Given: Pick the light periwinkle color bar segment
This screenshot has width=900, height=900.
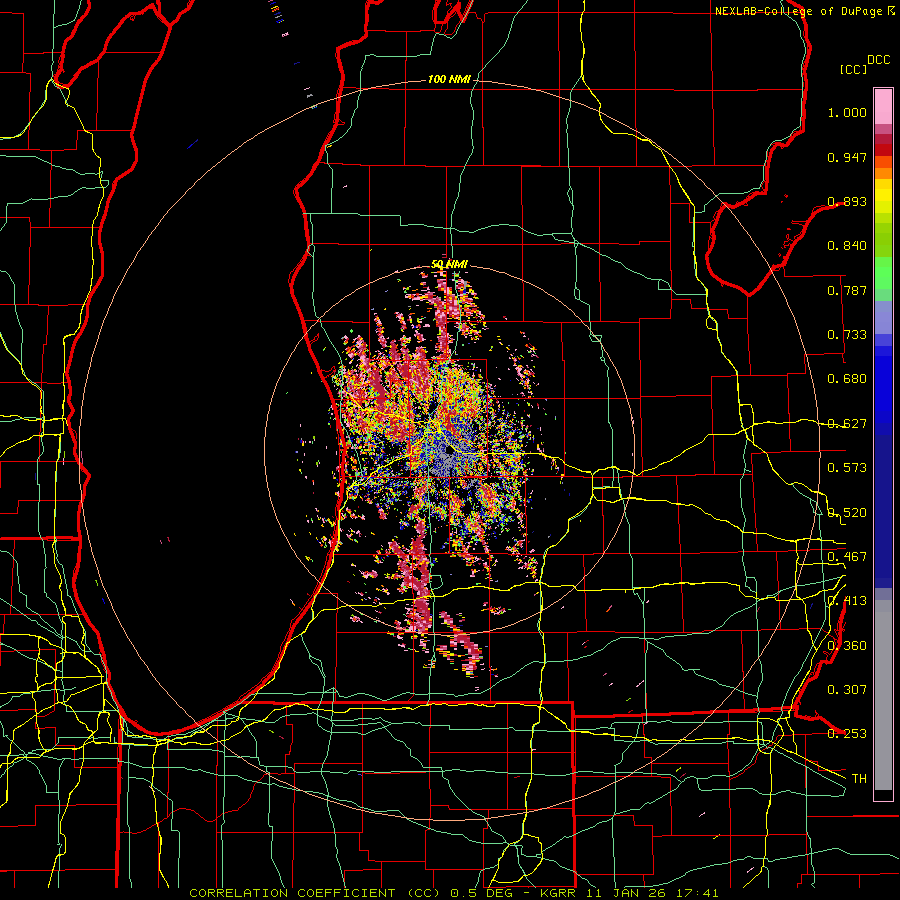Looking at the screenshot, I should click(x=883, y=318).
